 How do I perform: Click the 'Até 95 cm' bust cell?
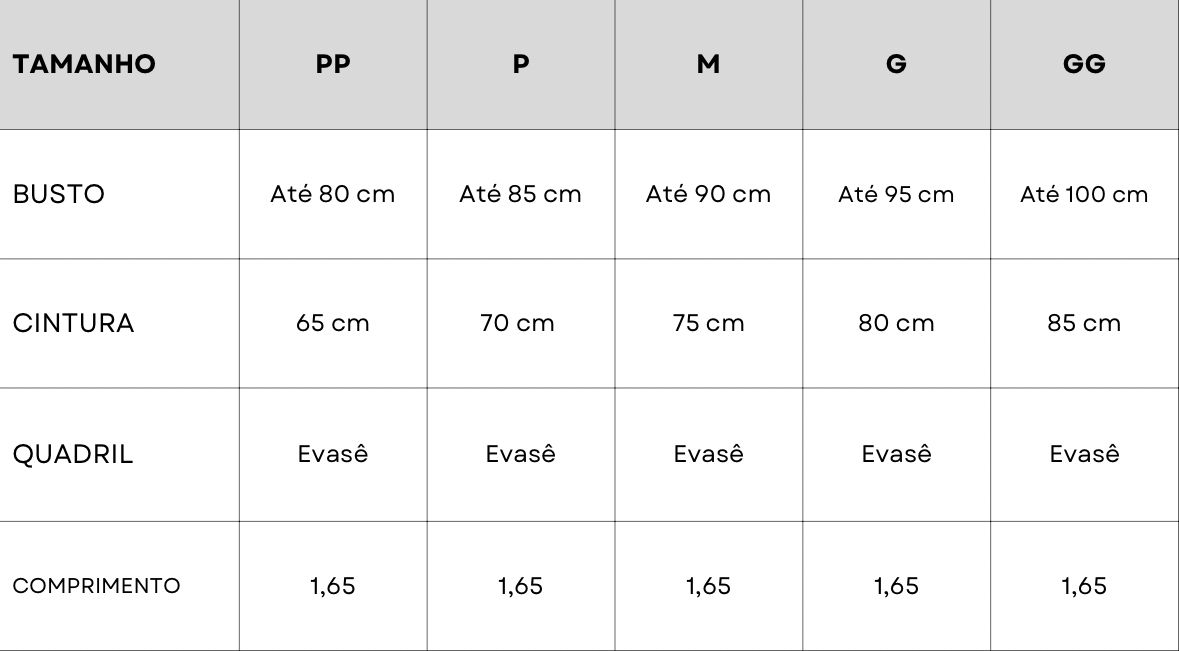(x=896, y=194)
